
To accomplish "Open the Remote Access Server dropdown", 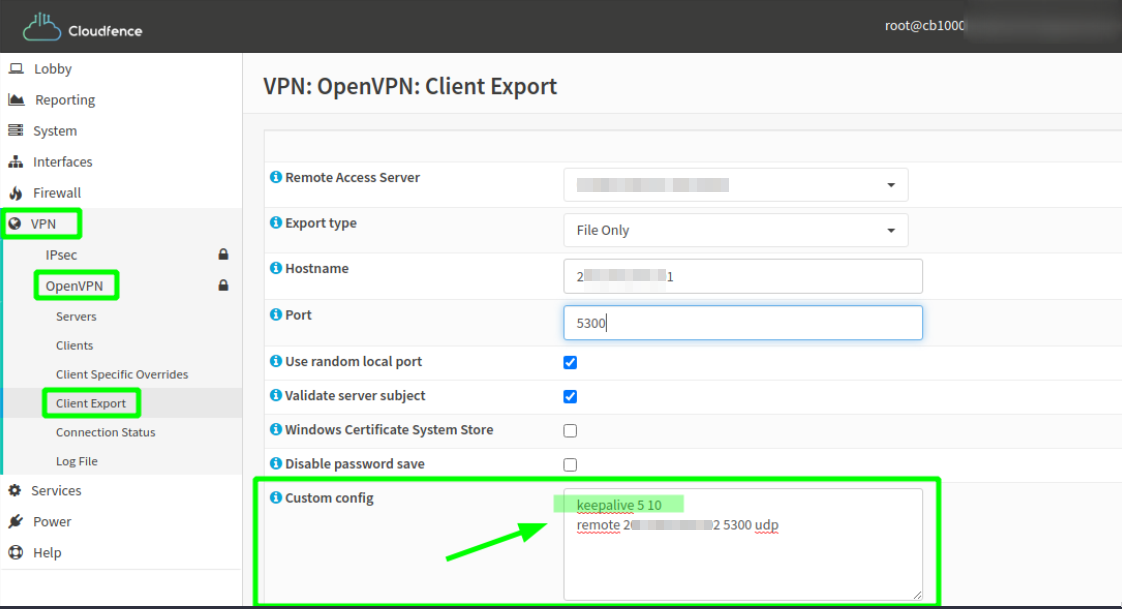I will (x=736, y=185).
